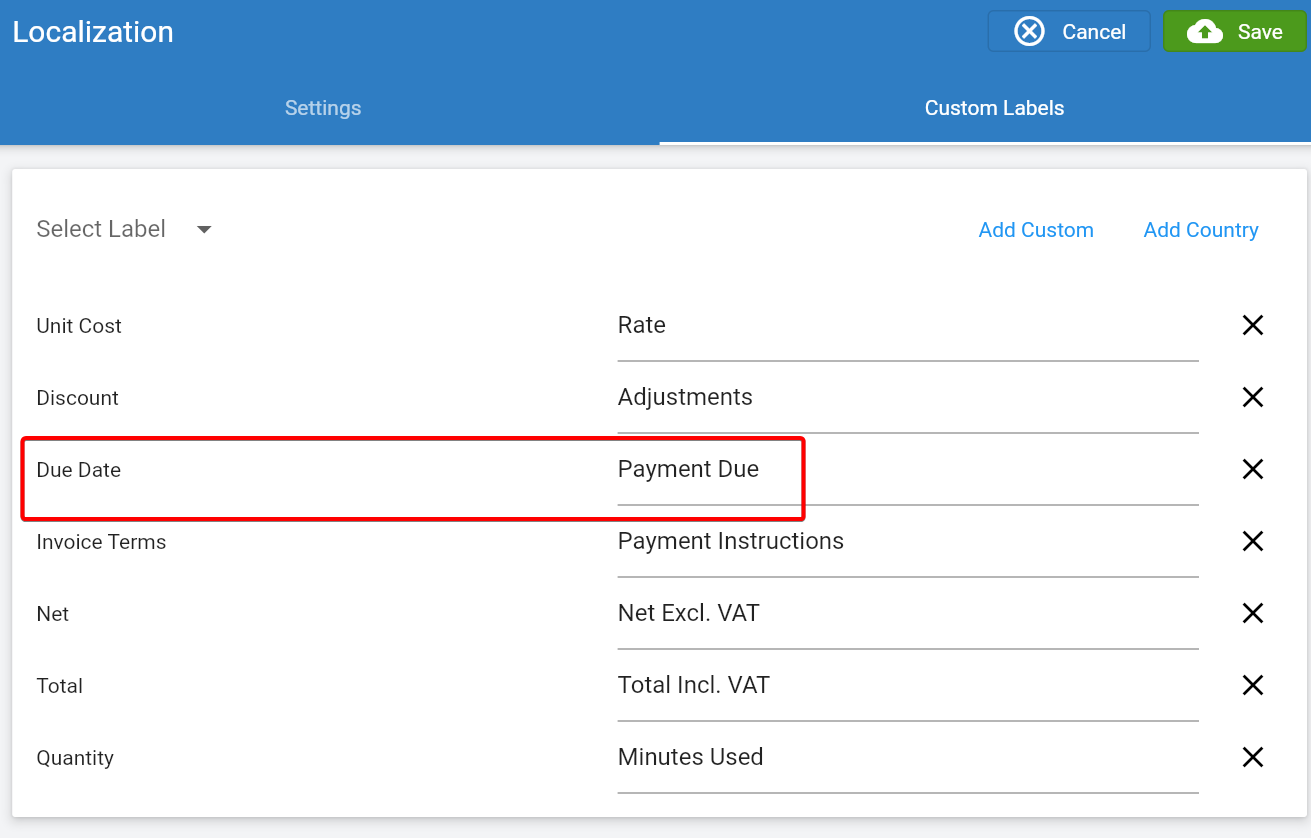Screen dimensions: 1311x838
Task: Edit the Total Incl. VAT field
Action: (908, 686)
